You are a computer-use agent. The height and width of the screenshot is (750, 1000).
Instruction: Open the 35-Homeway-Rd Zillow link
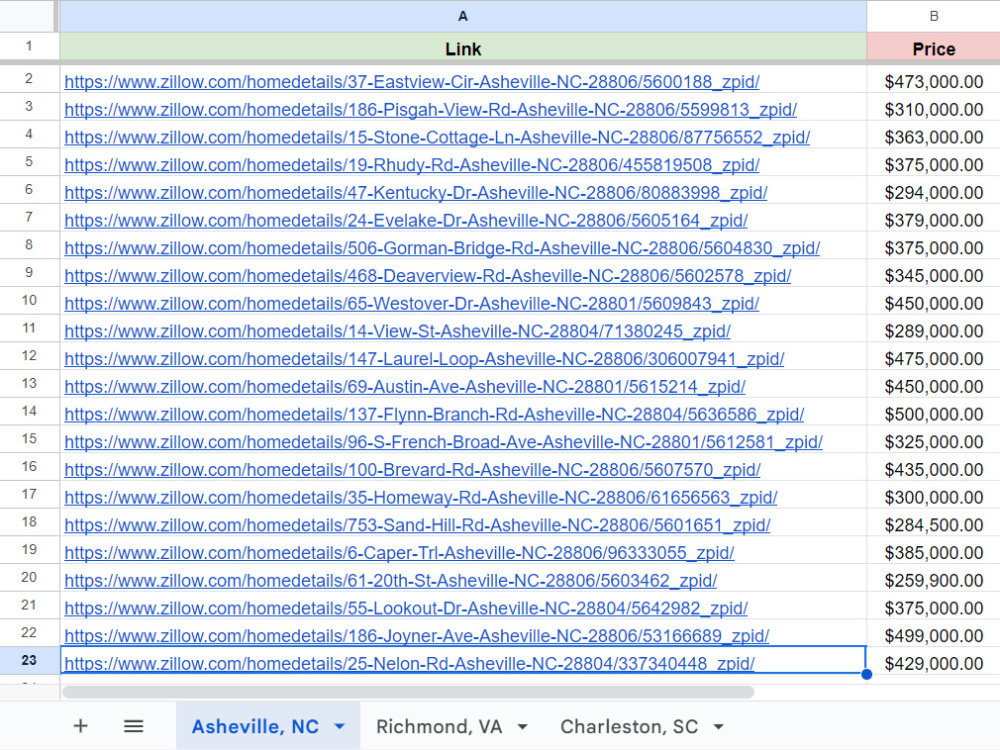pos(420,497)
